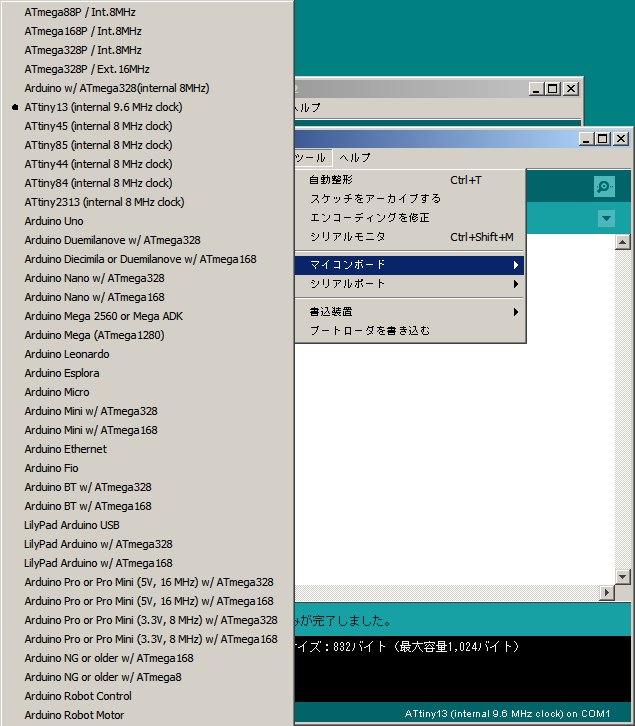Select LilyPad Arduino w/ ATmega328
Screen dimensions: 635x726
147,544
